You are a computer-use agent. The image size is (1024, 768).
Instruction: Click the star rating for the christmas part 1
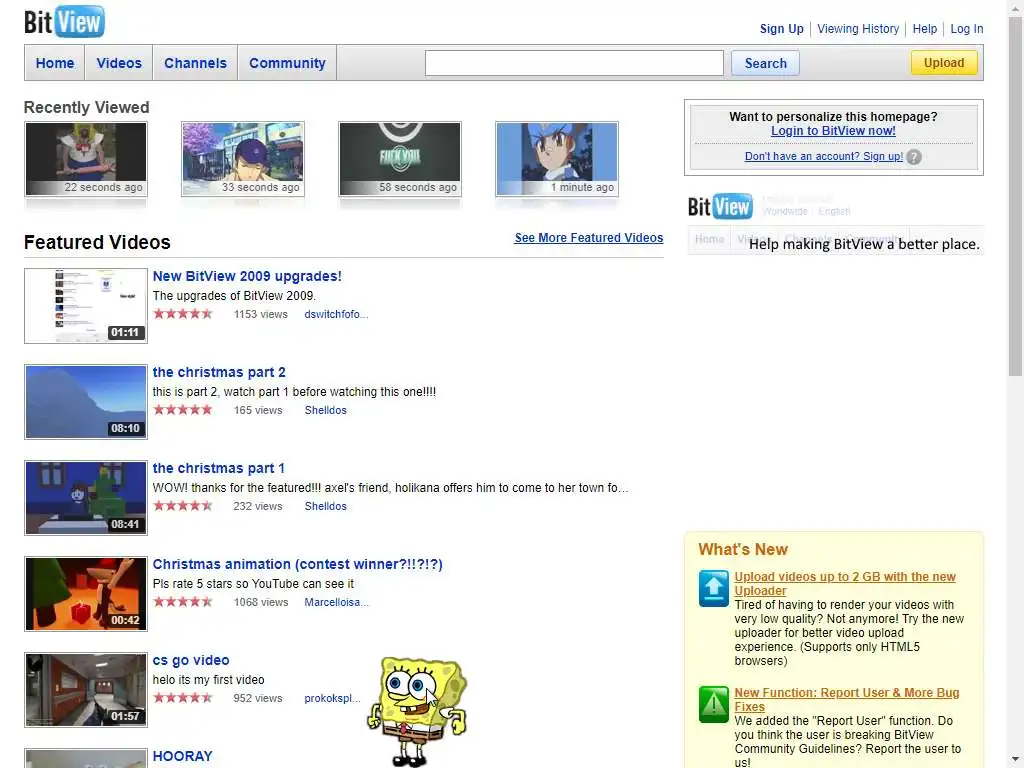(183, 506)
